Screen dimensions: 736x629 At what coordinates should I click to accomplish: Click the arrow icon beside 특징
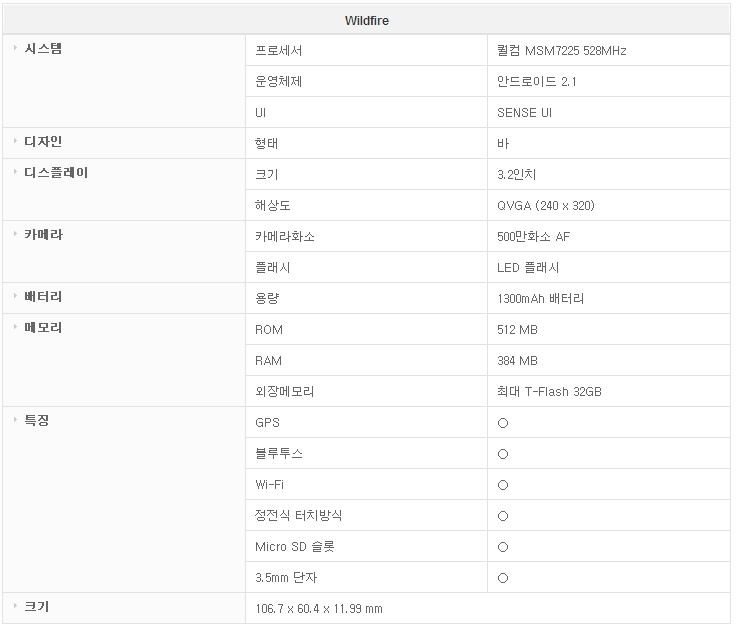[15, 421]
